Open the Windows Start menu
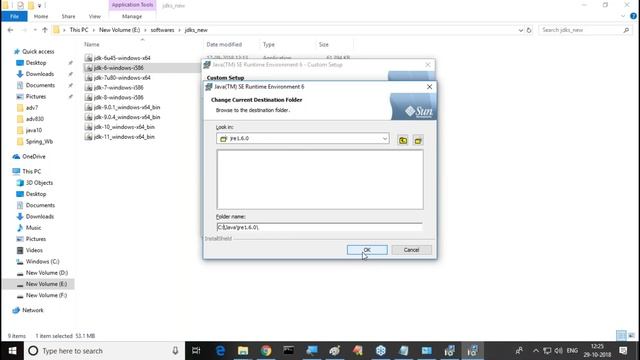The image size is (640, 360). (12, 351)
